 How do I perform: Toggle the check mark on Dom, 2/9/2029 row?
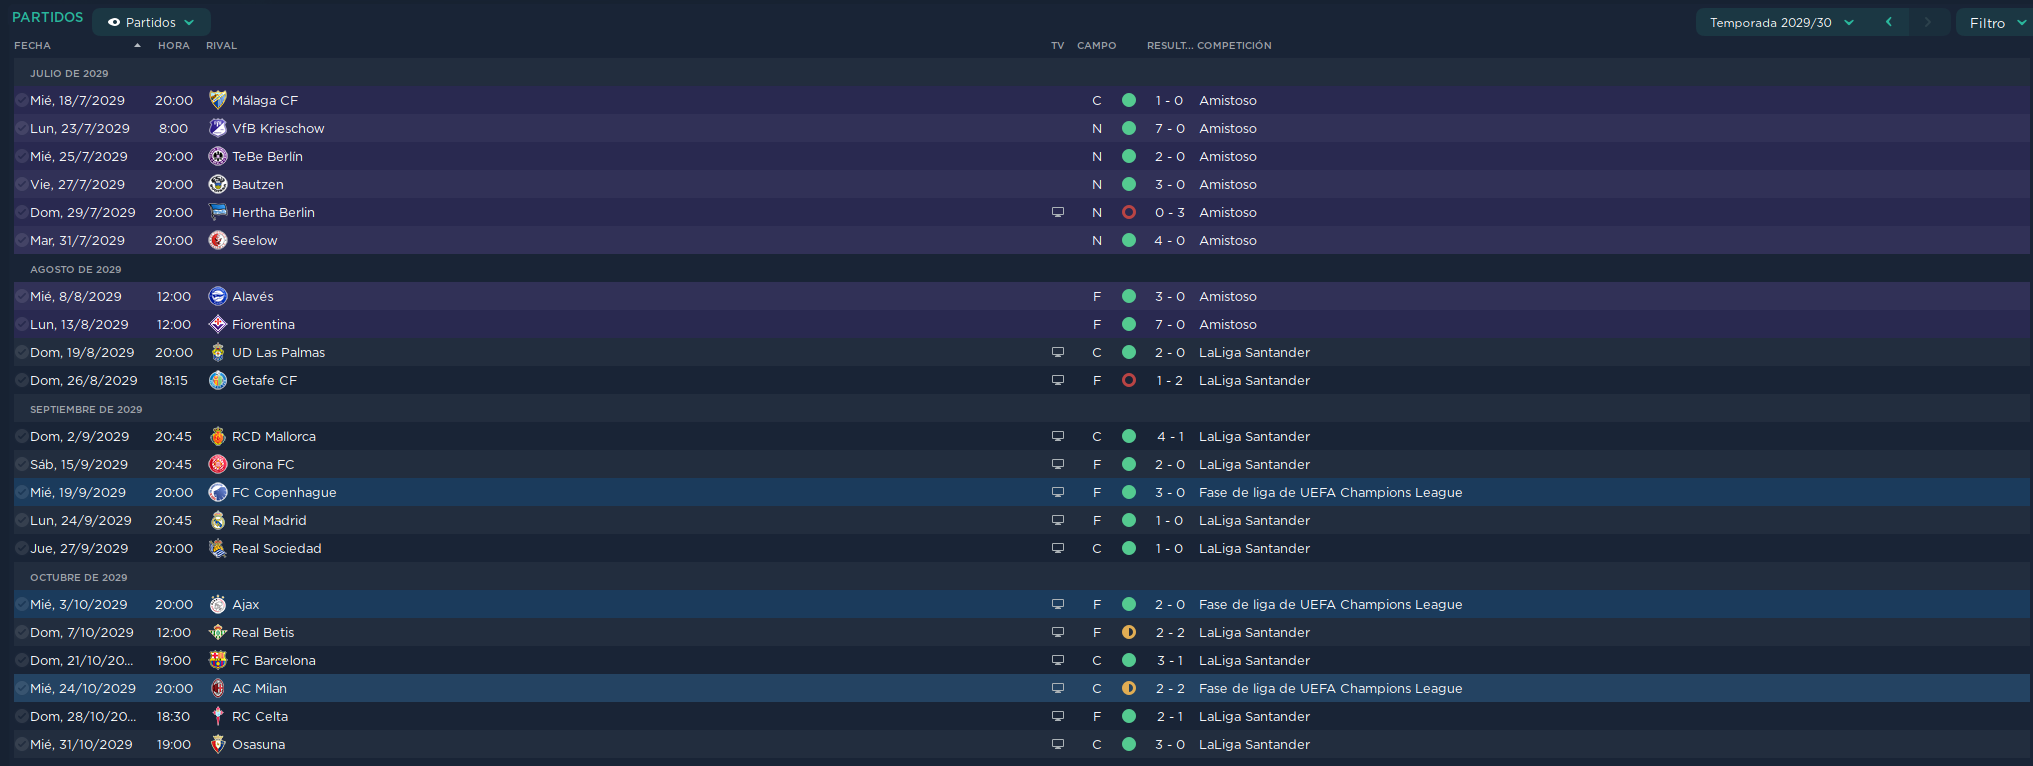[x=21, y=436]
